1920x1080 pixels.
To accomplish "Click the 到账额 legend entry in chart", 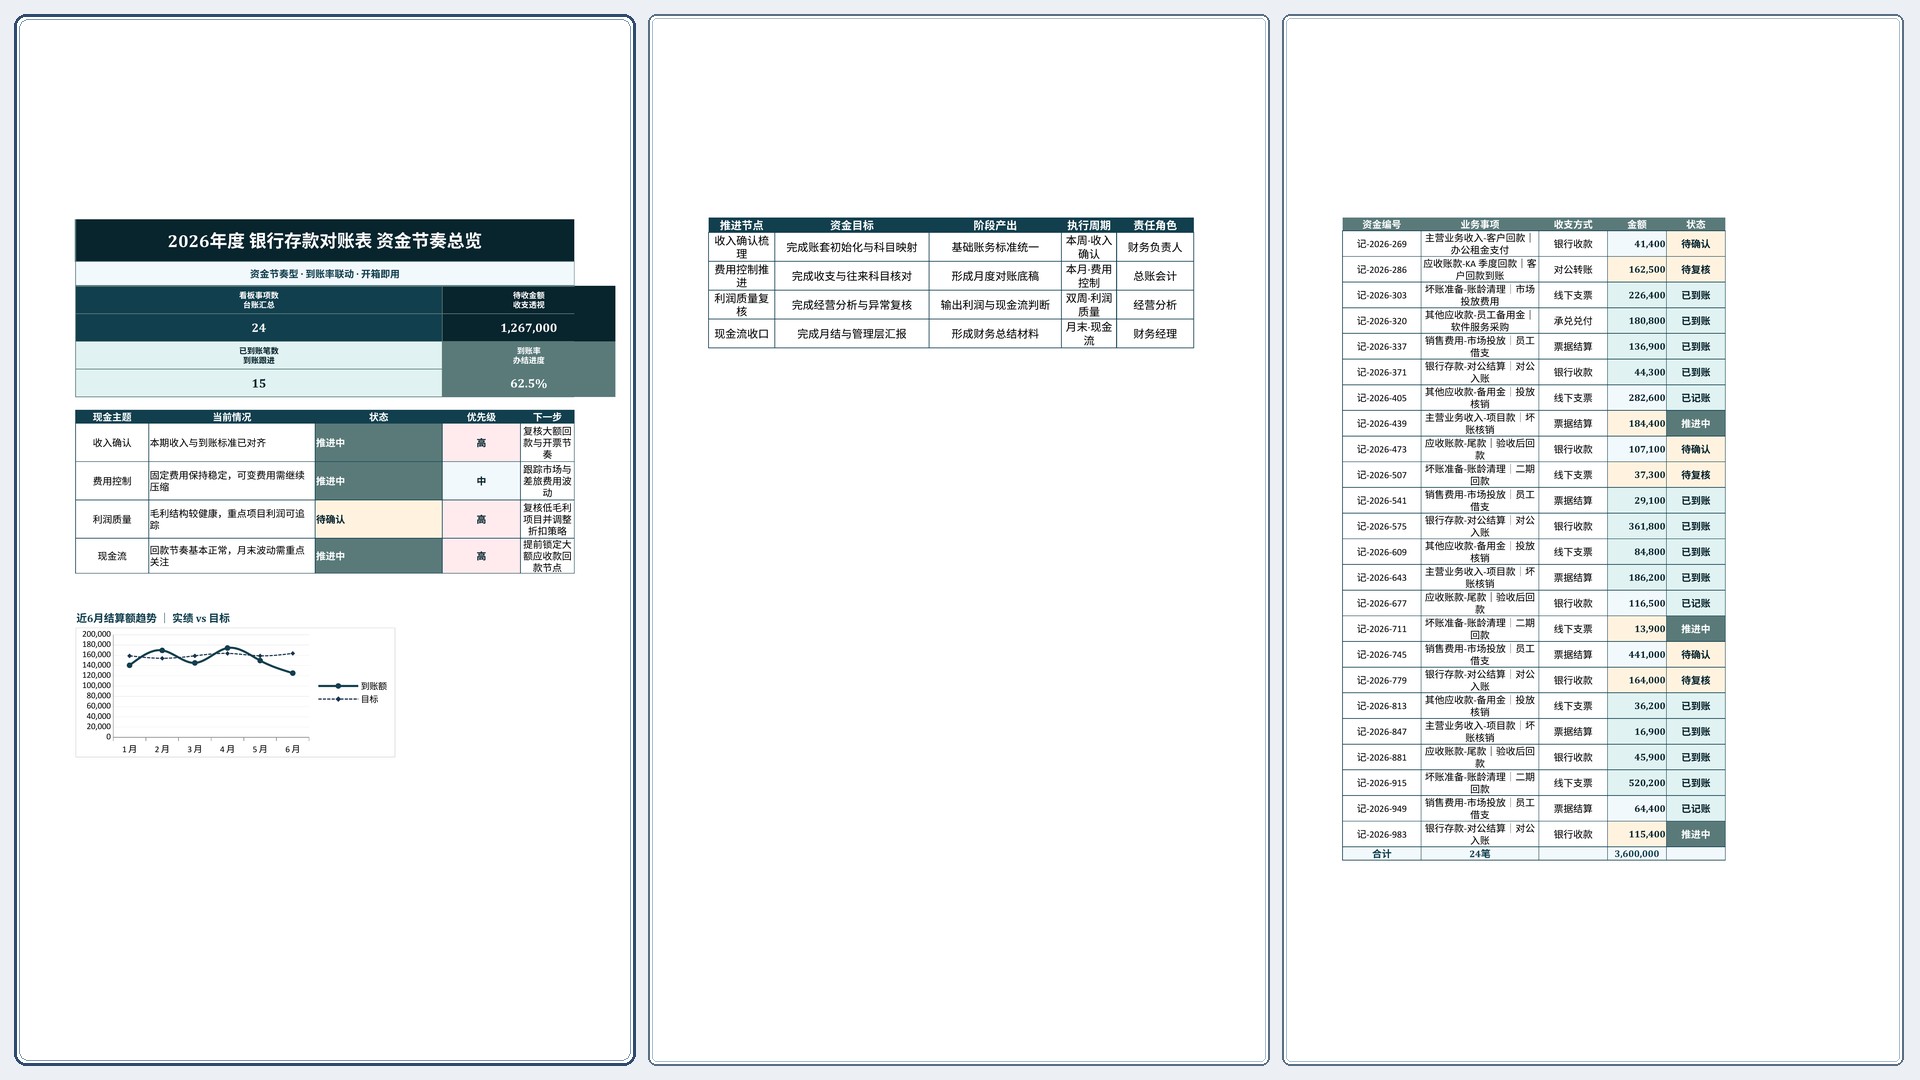I will 354,686.
